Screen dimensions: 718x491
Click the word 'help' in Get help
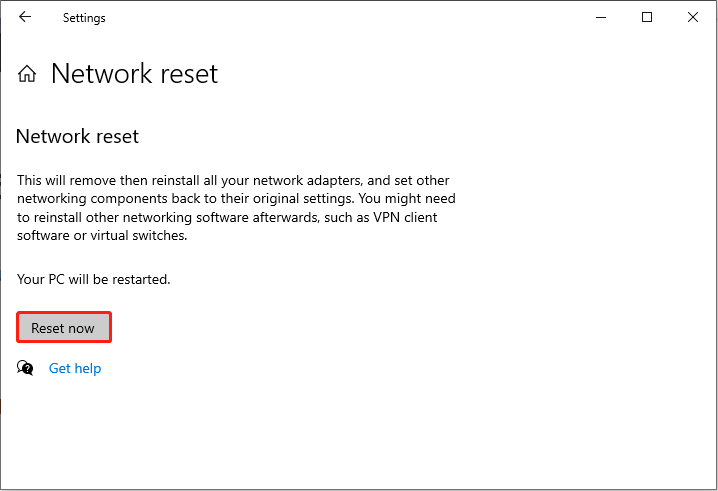pyautogui.click(x=87, y=368)
